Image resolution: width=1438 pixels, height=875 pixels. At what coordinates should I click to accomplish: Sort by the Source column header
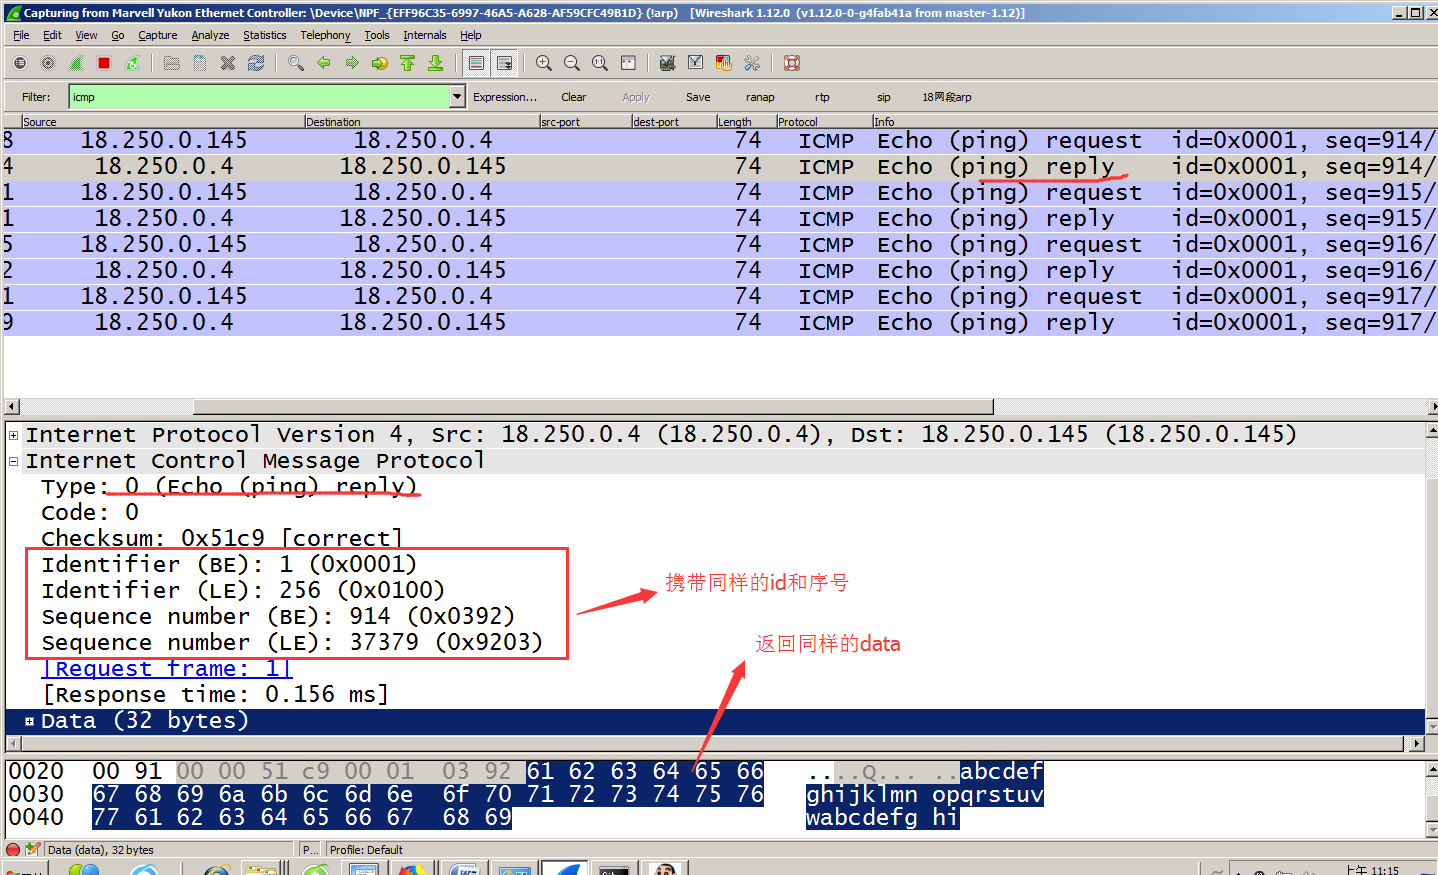tap(163, 122)
